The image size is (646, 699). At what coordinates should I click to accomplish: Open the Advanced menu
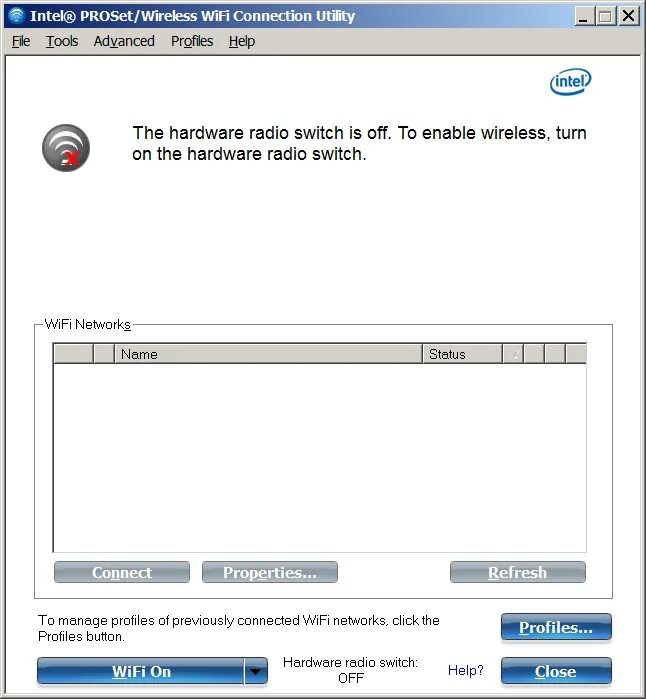[124, 41]
